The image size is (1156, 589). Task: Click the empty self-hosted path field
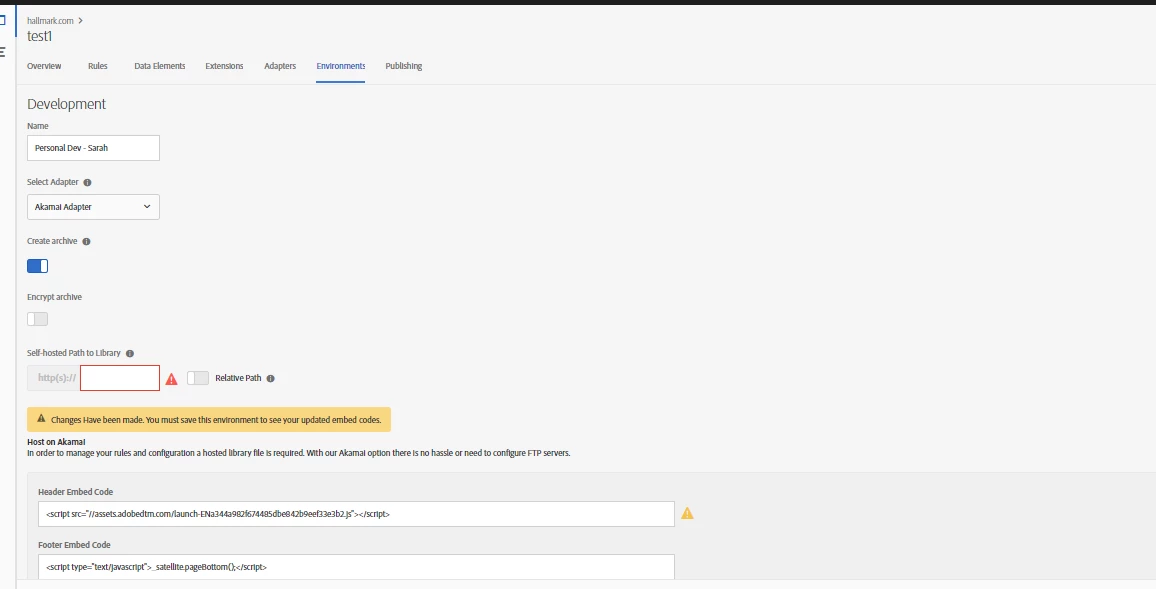coord(120,378)
